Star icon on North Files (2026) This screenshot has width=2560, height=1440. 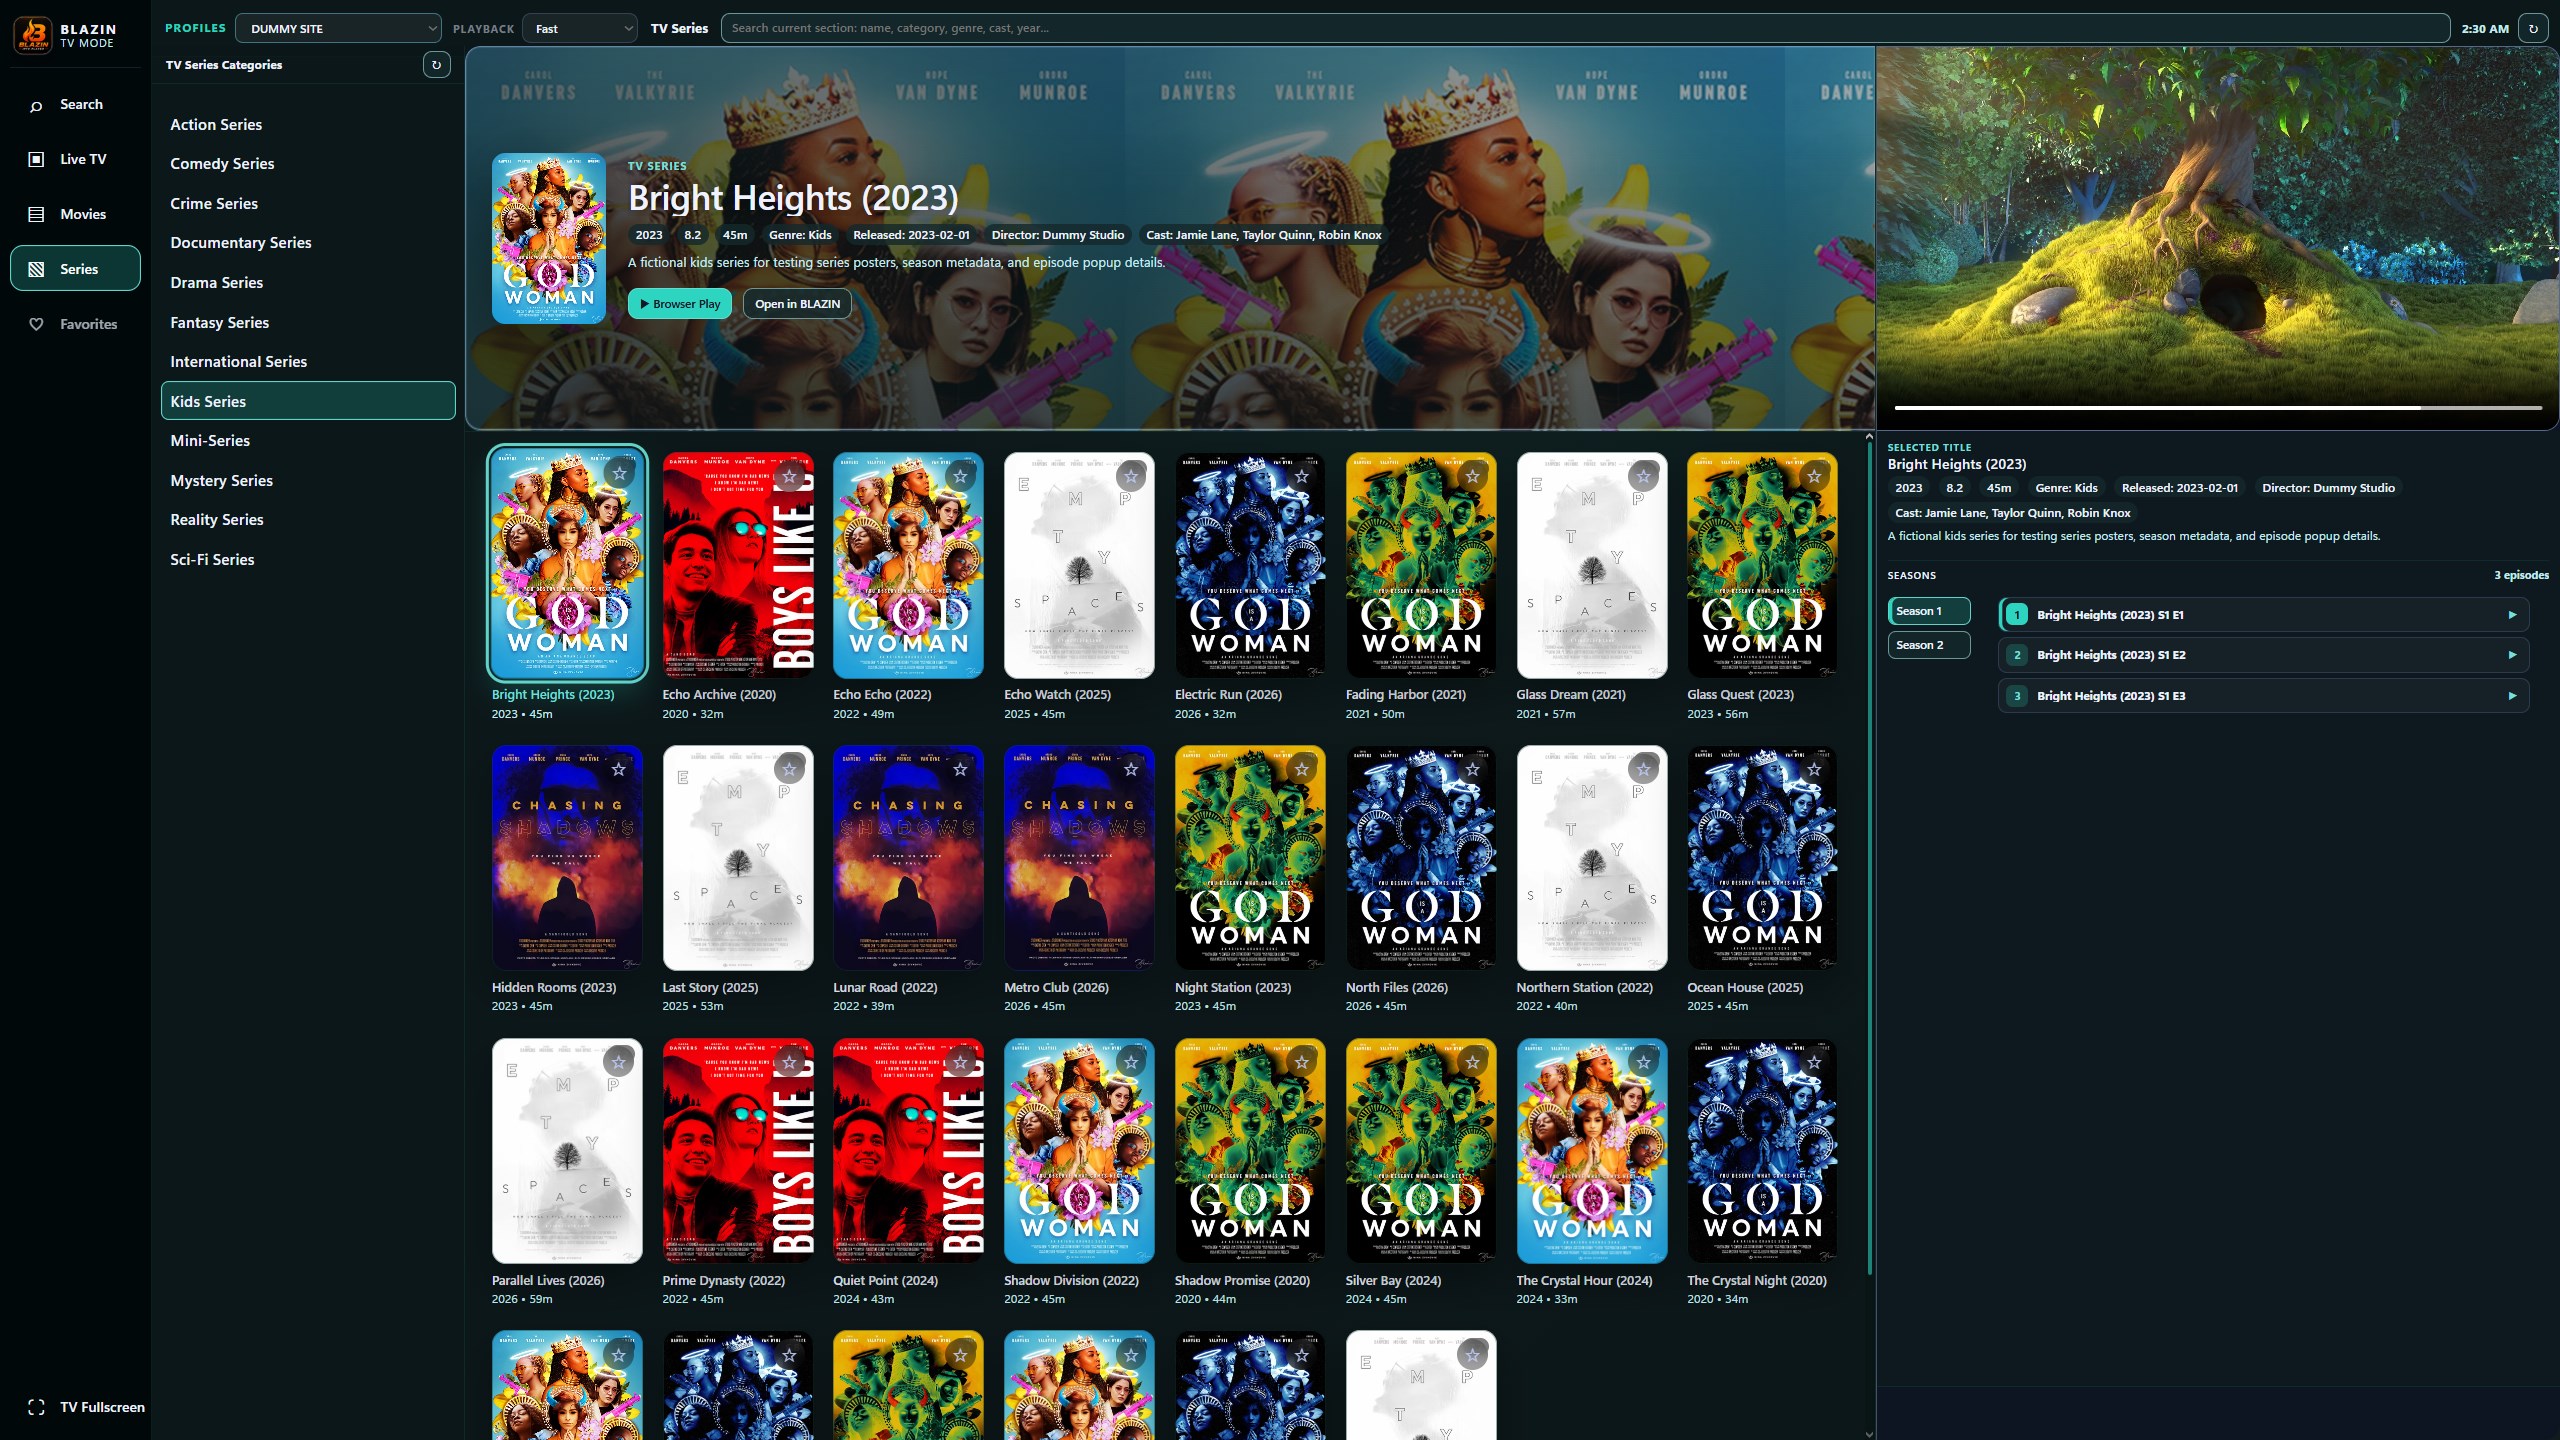[x=1473, y=769]
